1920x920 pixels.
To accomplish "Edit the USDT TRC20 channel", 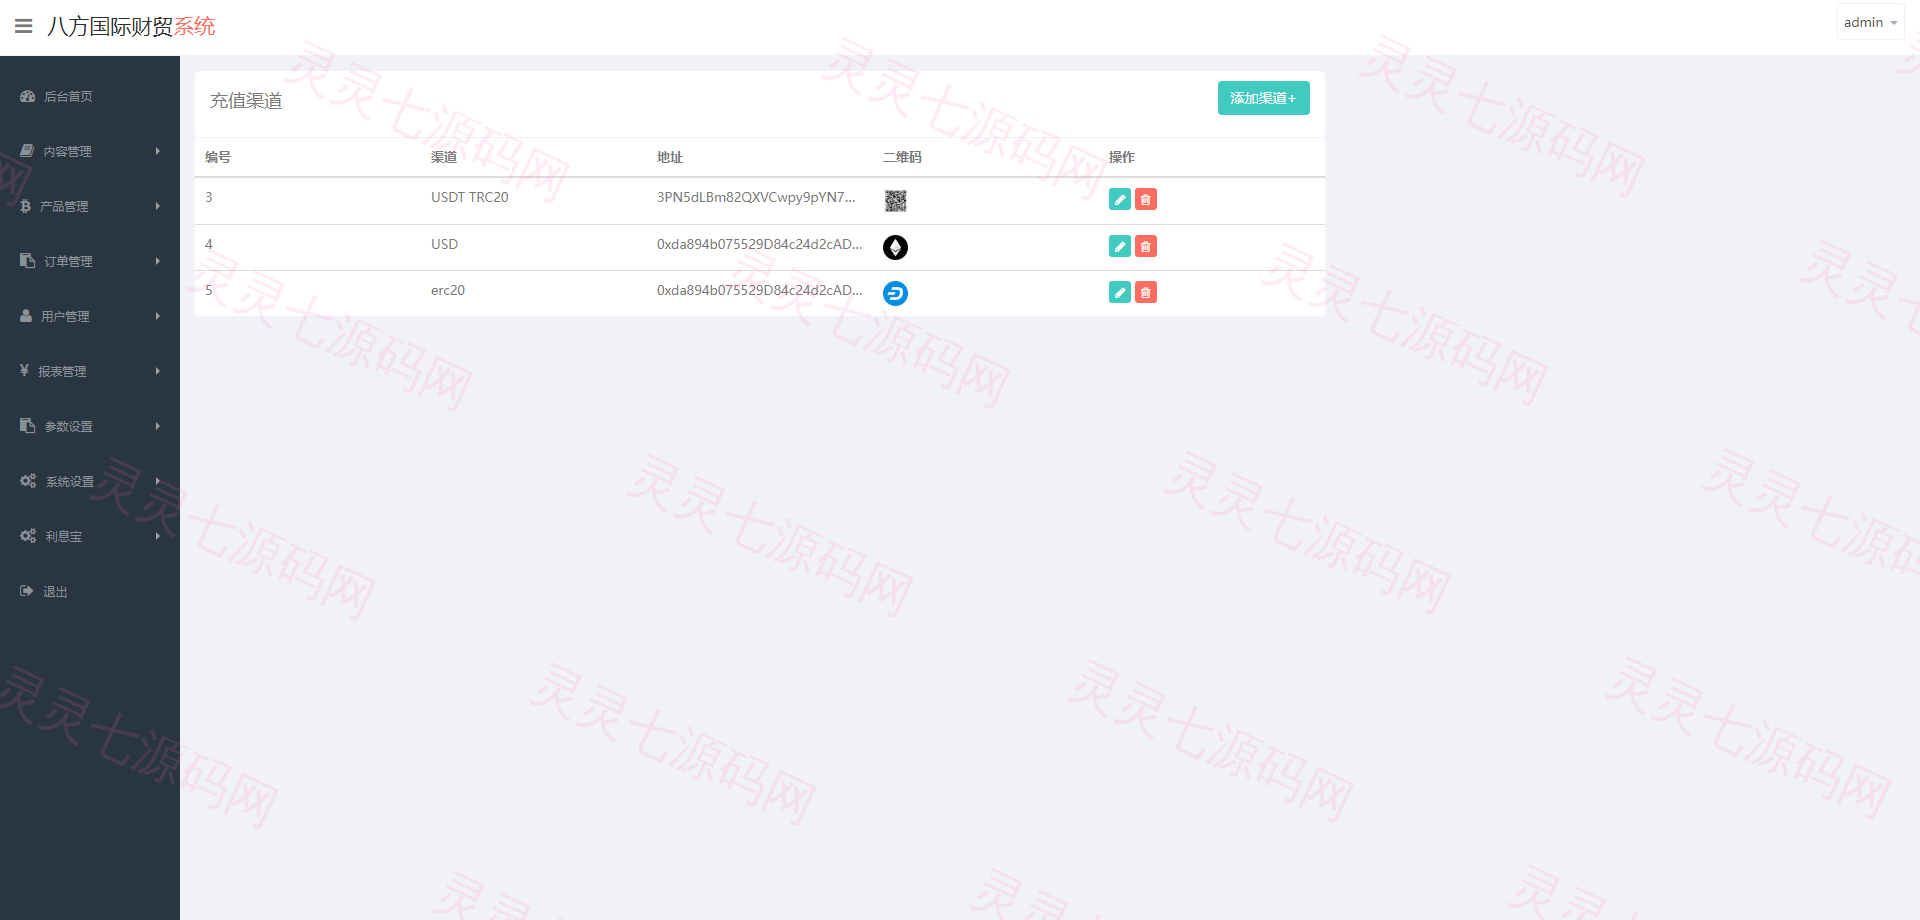I will (1120, 200).
